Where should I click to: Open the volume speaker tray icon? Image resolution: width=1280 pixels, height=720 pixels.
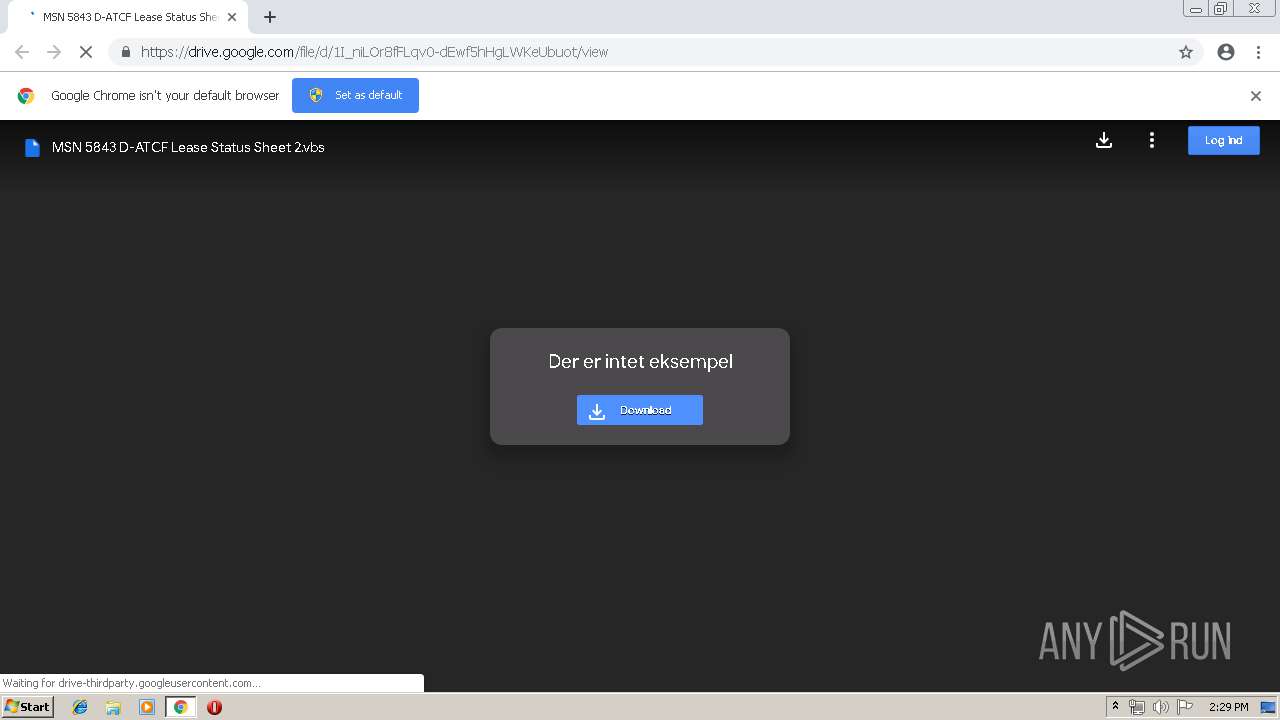1160,707
